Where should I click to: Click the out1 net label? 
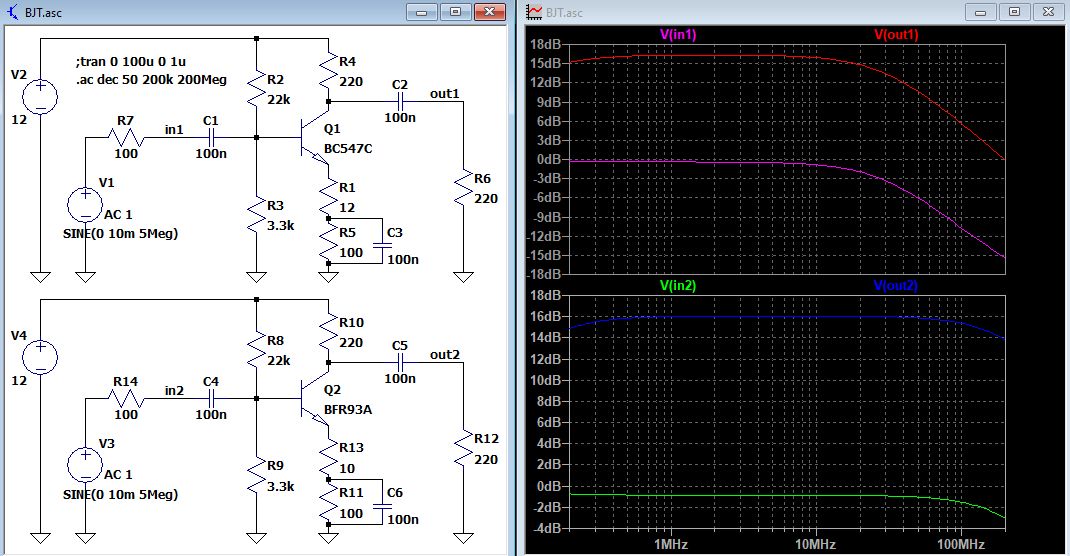click(444, 93)
